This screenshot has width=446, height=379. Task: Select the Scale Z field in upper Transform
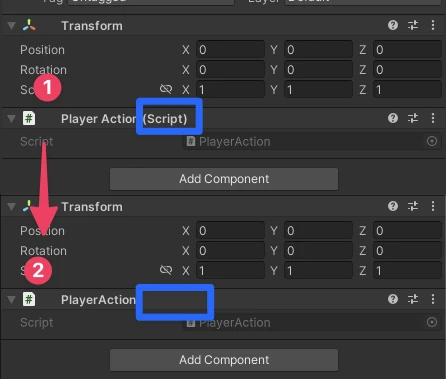pos(407,89)
